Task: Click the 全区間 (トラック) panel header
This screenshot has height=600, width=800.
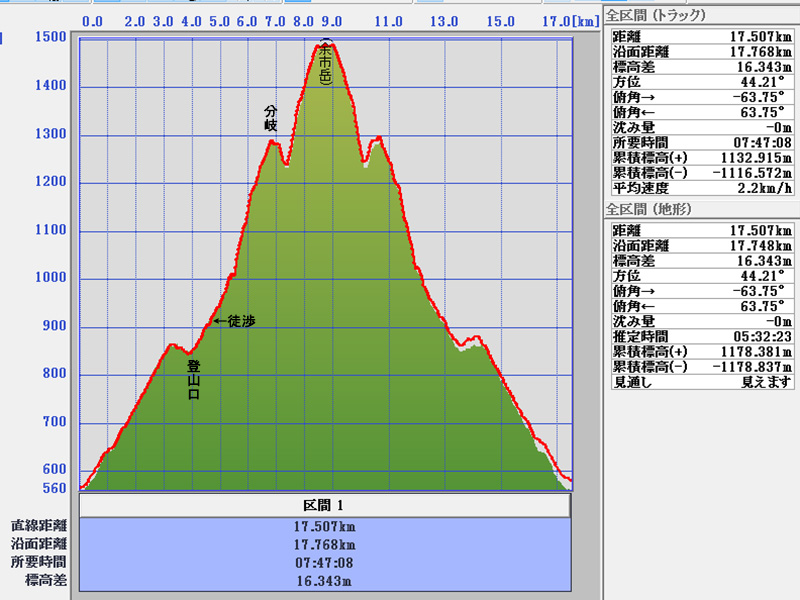Action: (655, 15)
